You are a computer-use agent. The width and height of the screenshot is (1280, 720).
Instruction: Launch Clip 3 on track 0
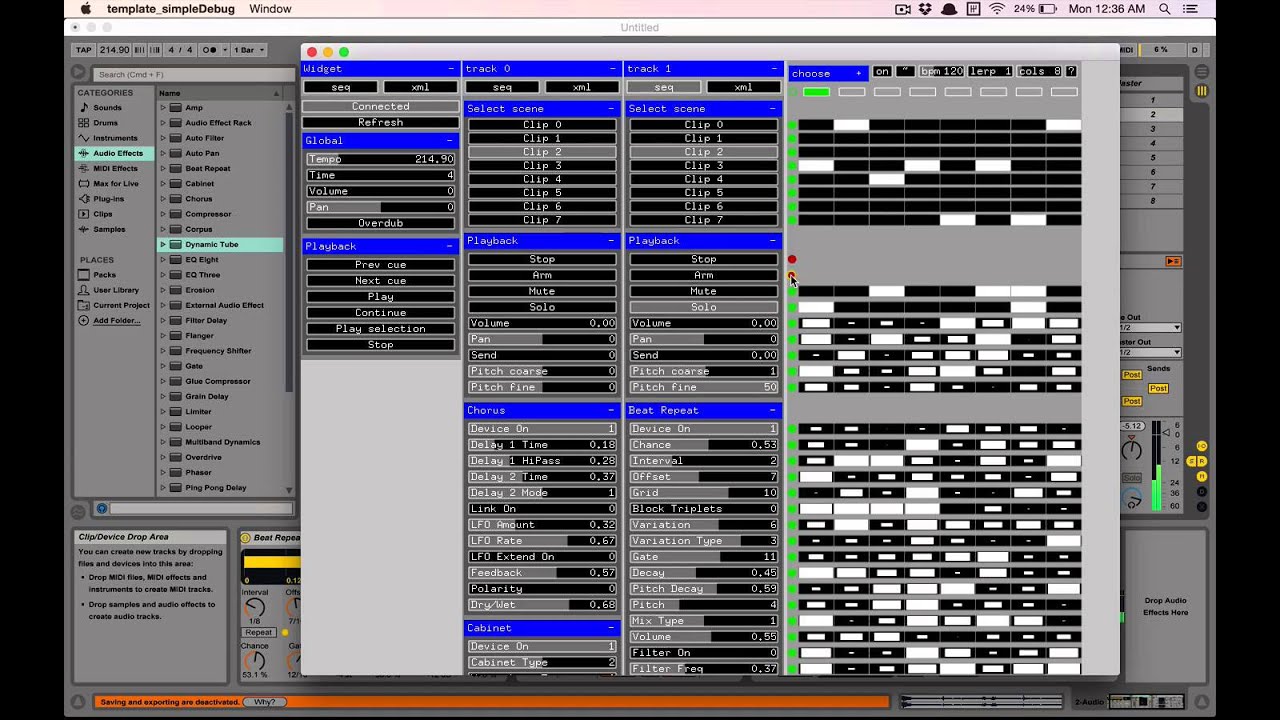542,166
